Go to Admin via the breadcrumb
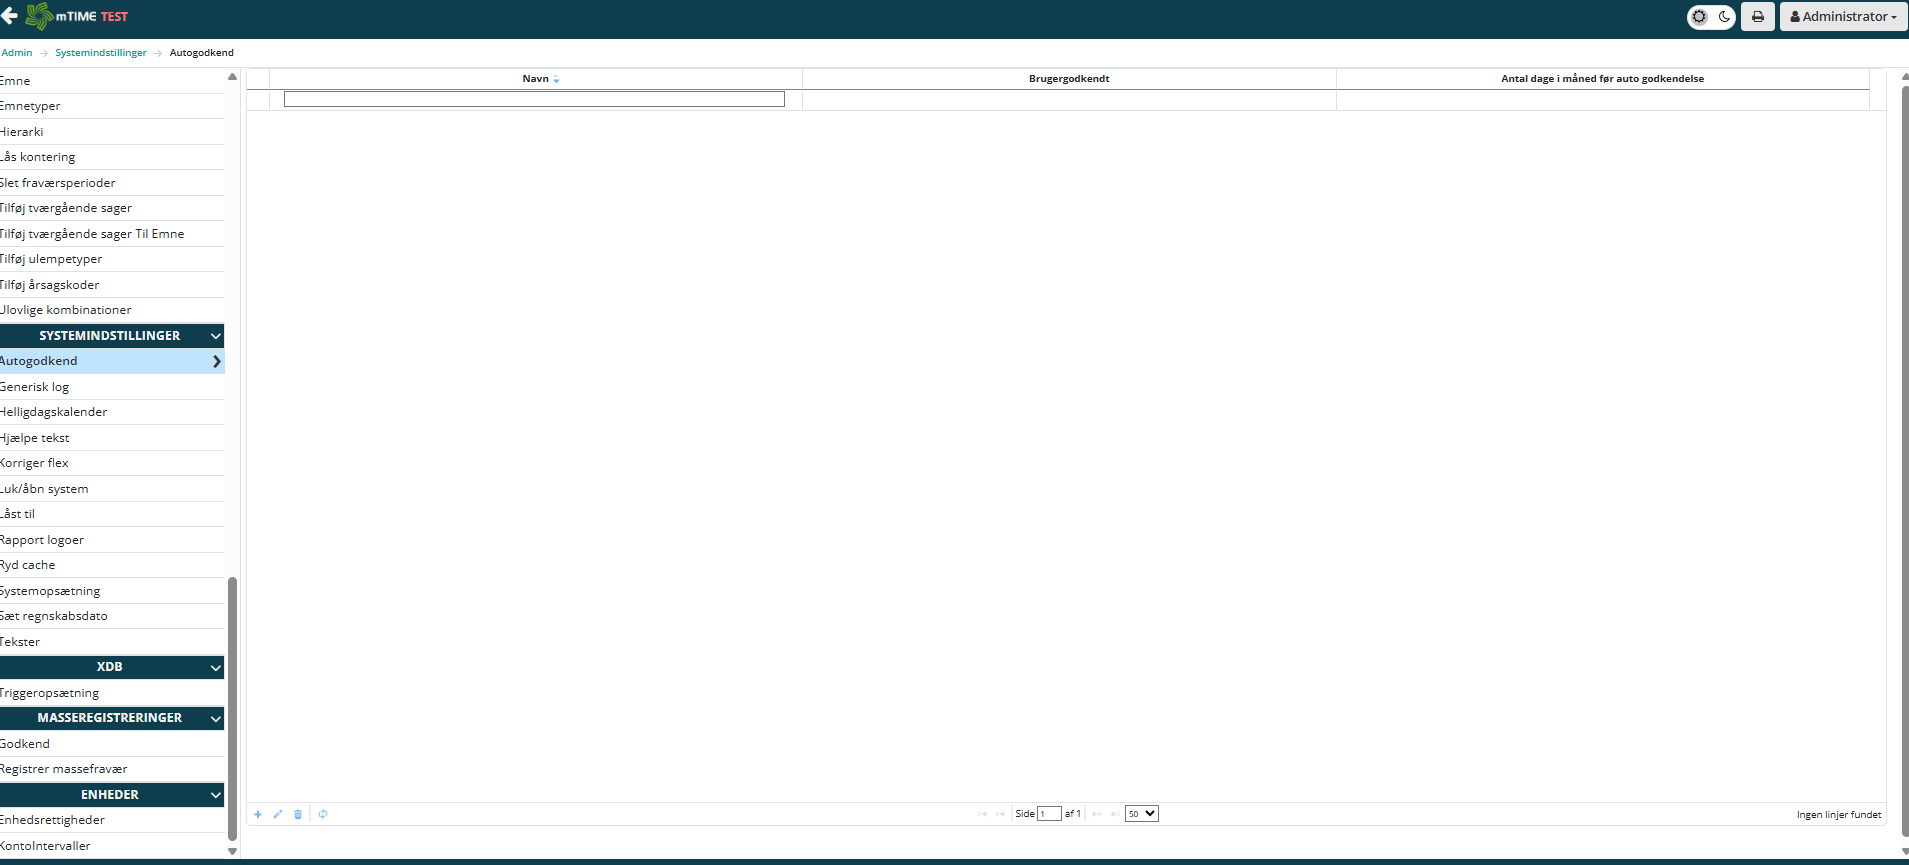Viewport: 1909px width, 865px height. tap(17, 53)
